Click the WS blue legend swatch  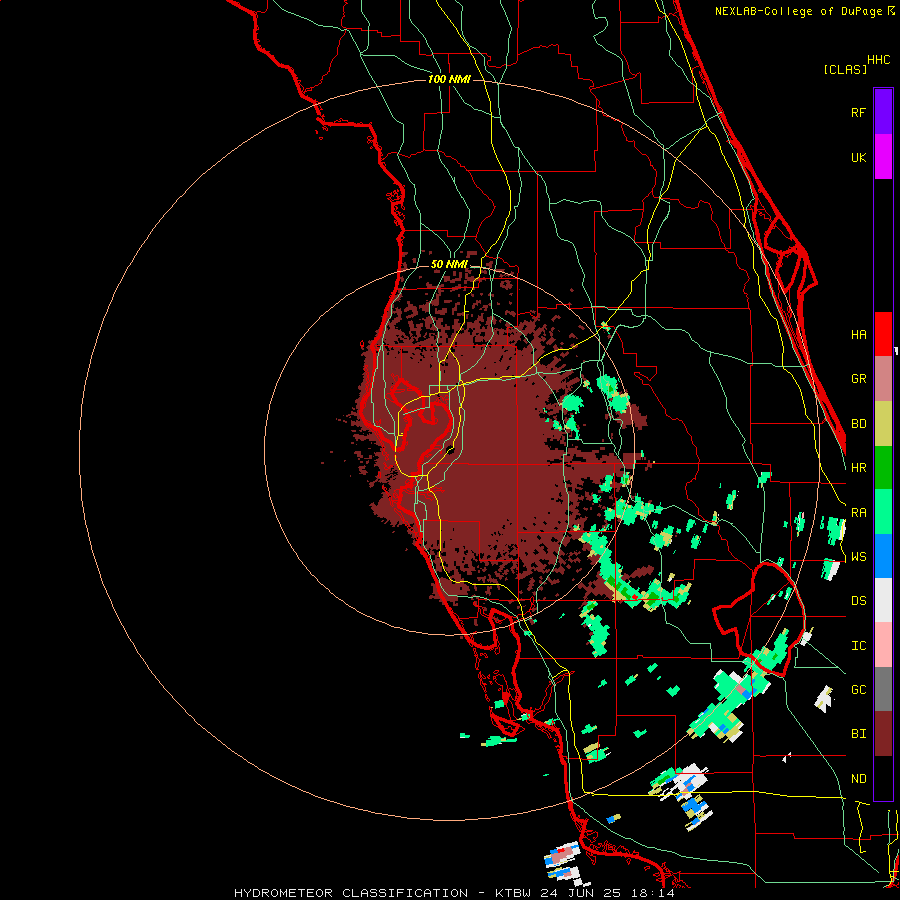coord(883,556)
